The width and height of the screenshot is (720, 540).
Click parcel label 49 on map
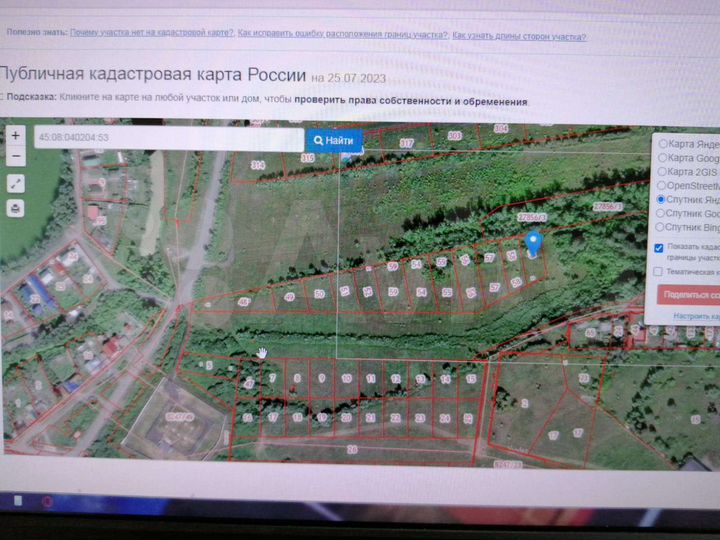pyautogui.click(x=289, y=297)
